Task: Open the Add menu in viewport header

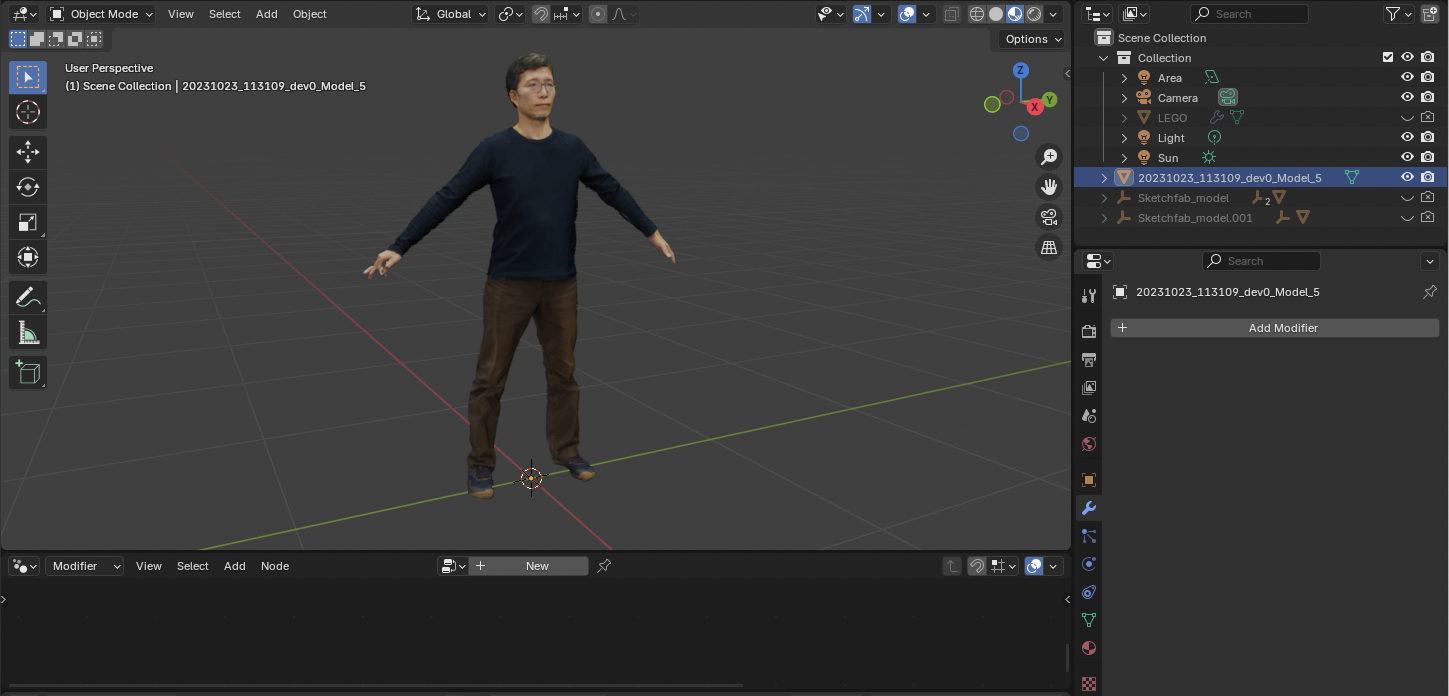Action: pos(266,14)
